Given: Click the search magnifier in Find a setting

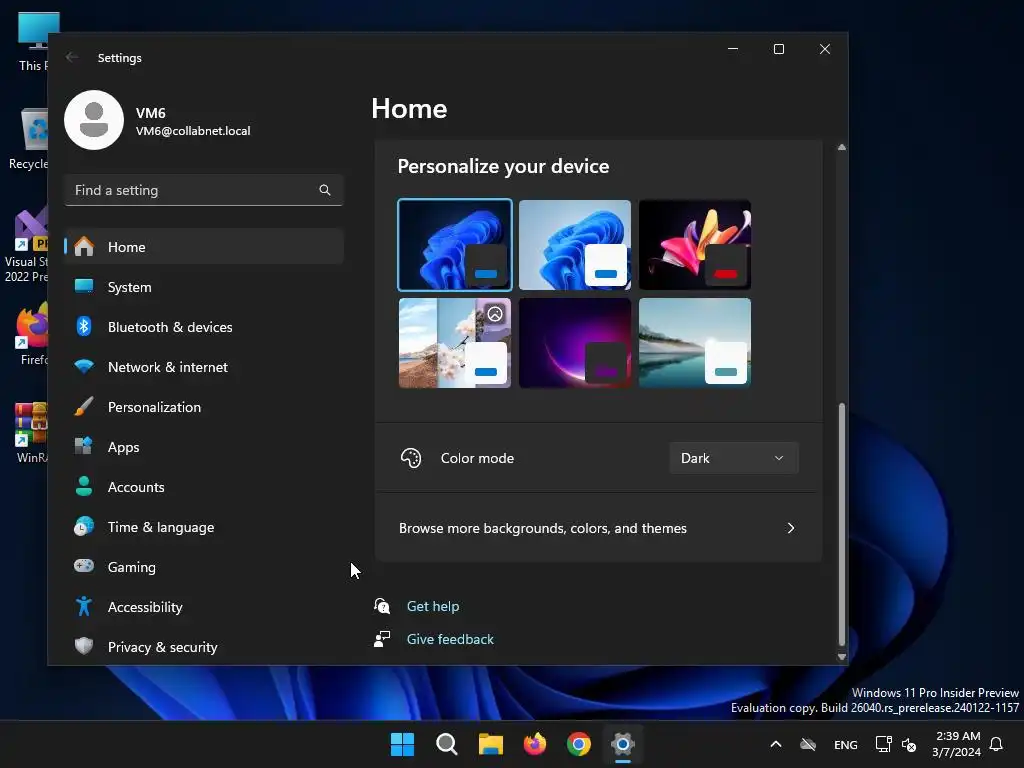Looking at the screenshot, I should (x=325, y=190).
